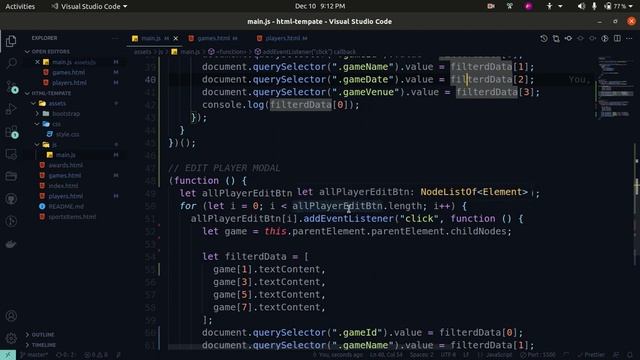Open file history timeline icon in editor toolbar

tap(544, 38)
